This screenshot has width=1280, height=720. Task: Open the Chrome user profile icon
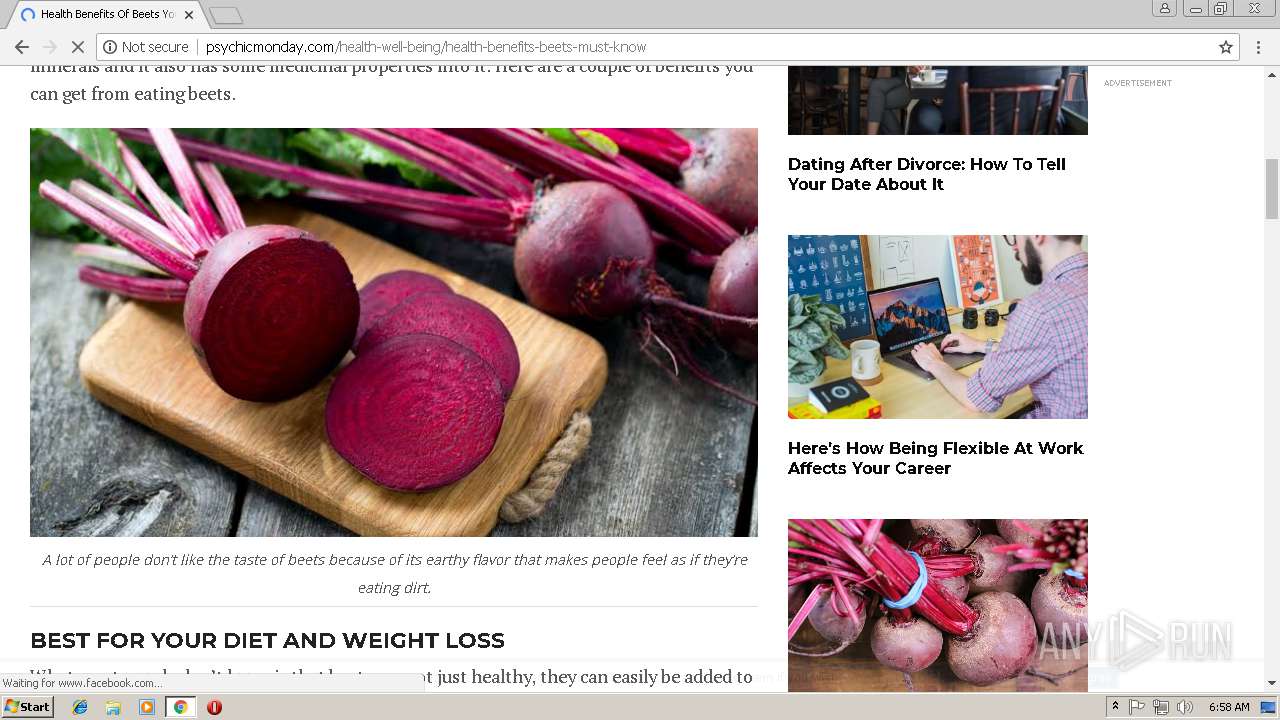coord(1164,8)
